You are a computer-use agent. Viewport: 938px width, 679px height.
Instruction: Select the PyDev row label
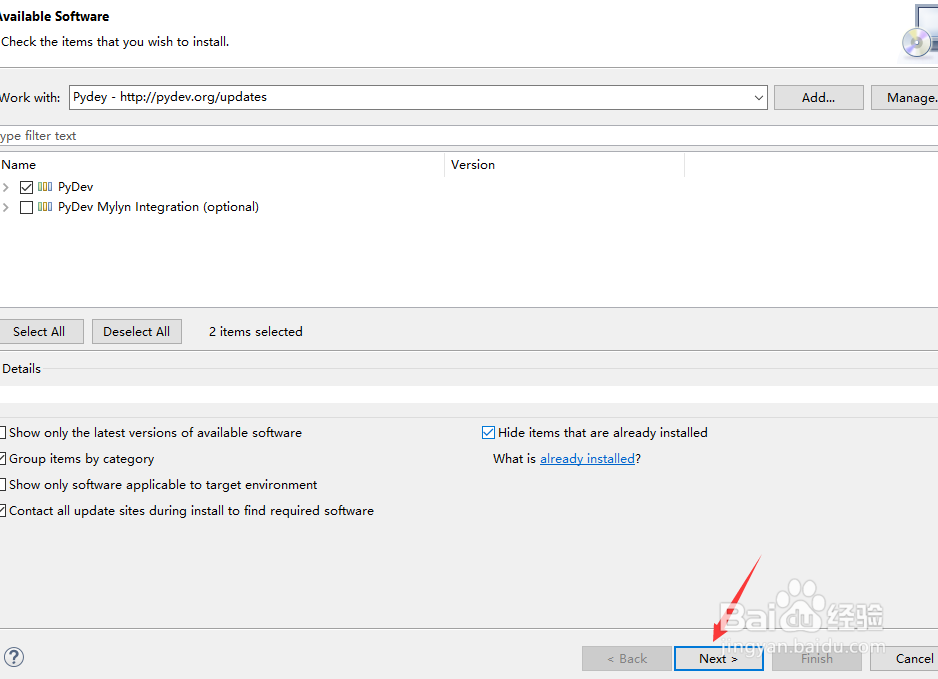[75, 187]
